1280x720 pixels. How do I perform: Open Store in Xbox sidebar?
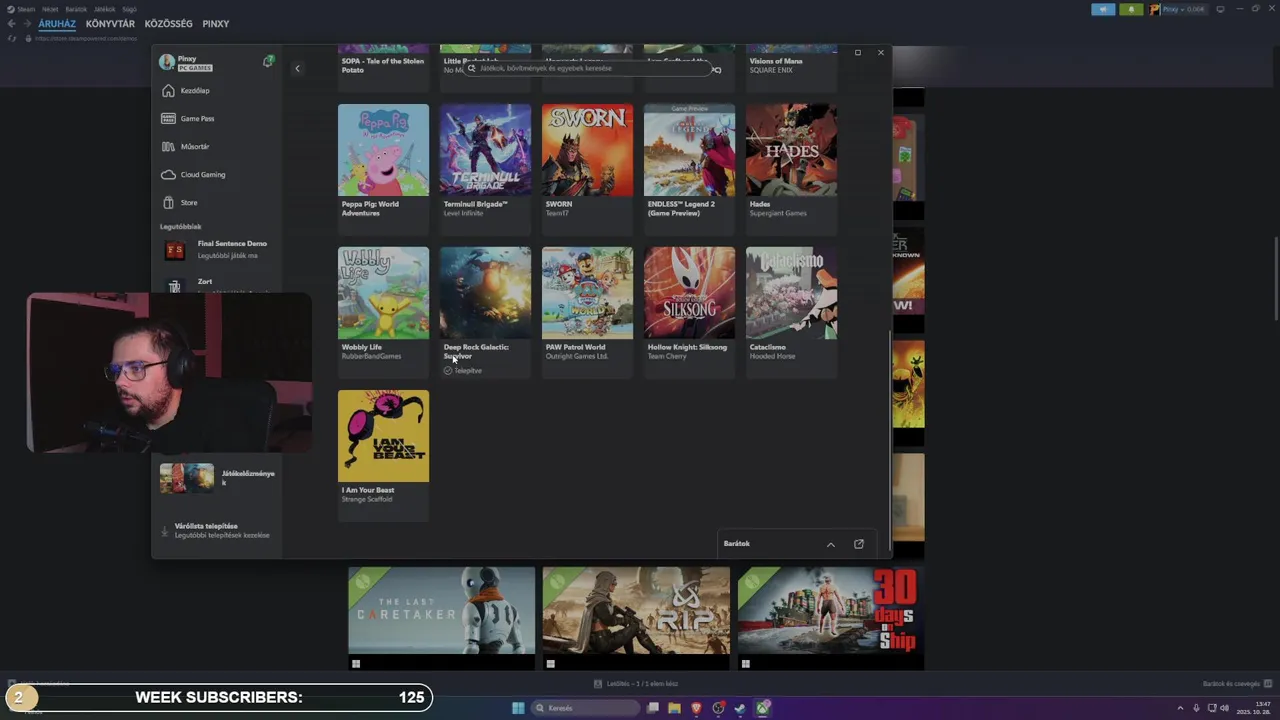coord(217,202)
